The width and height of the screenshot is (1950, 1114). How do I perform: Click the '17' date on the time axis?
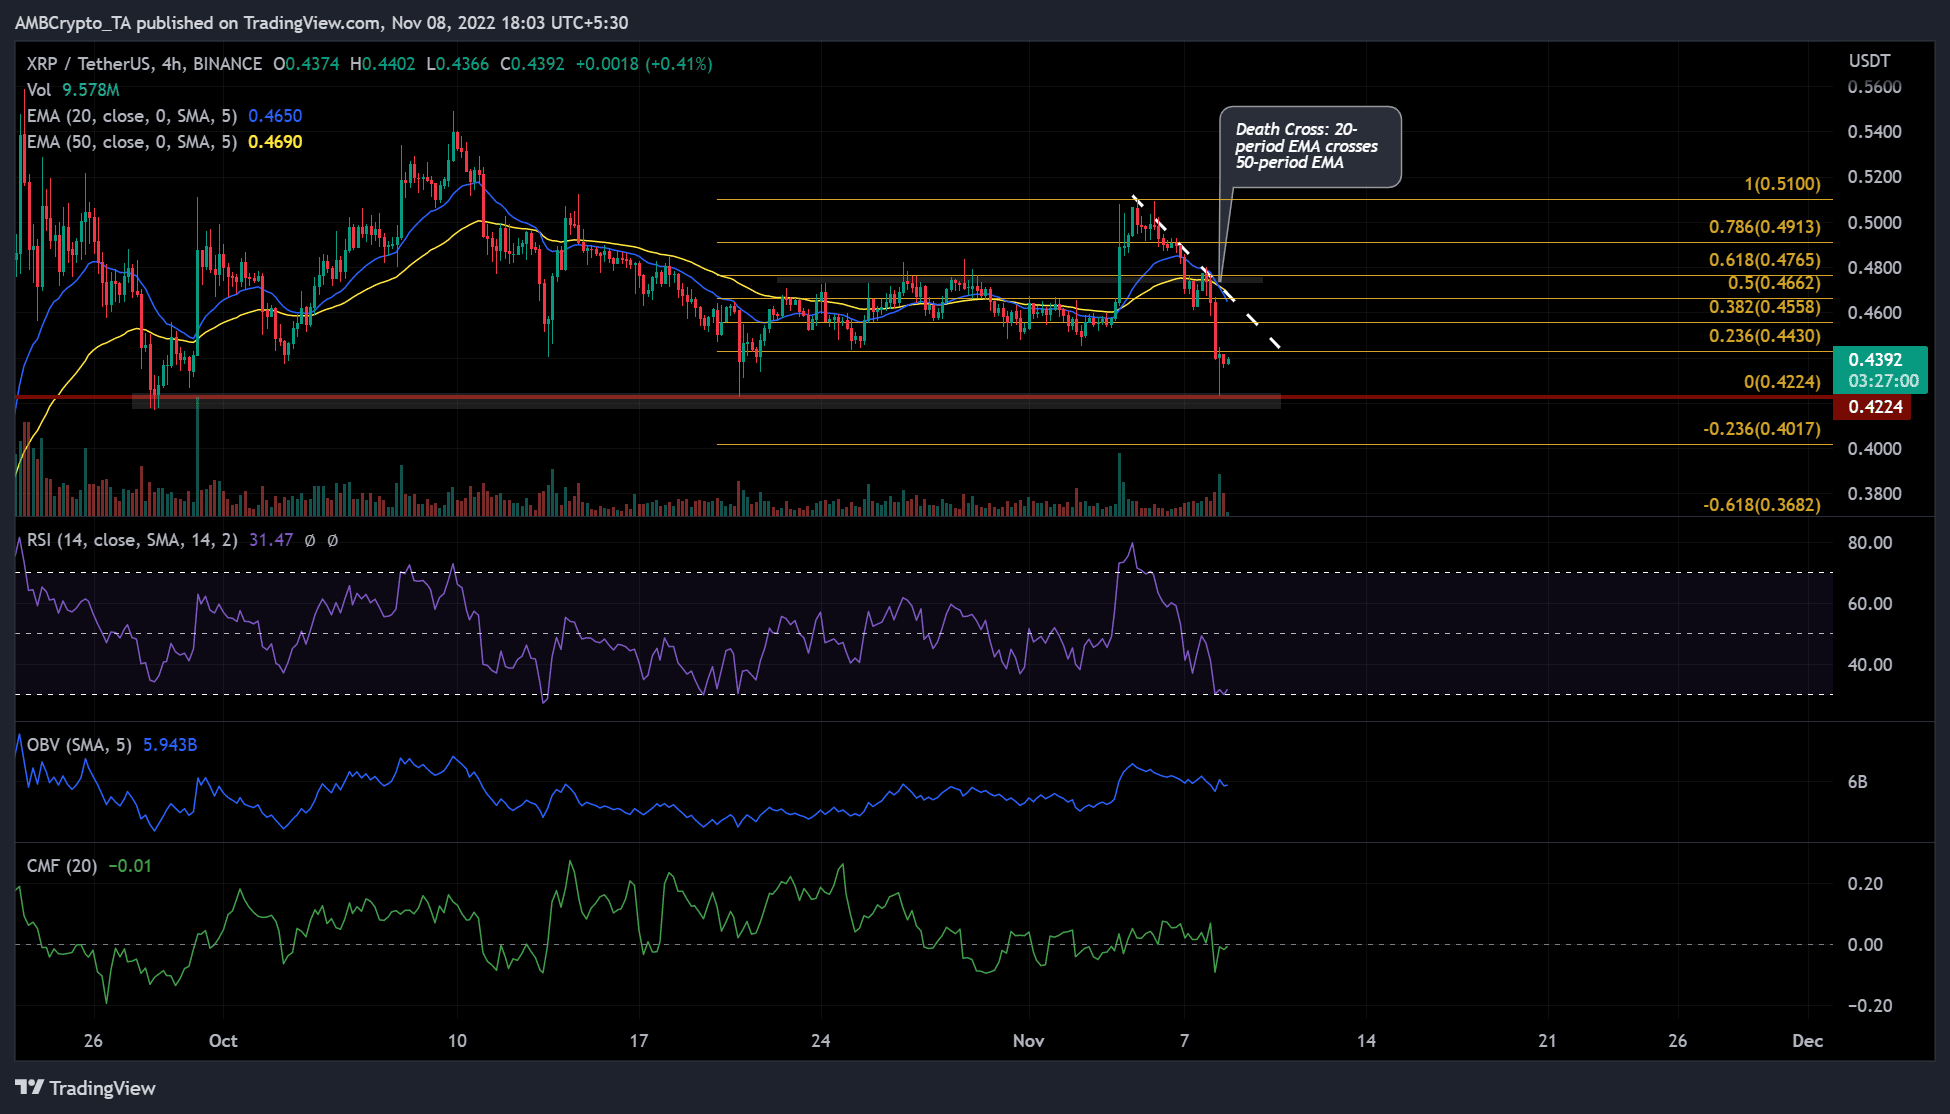639,1041
